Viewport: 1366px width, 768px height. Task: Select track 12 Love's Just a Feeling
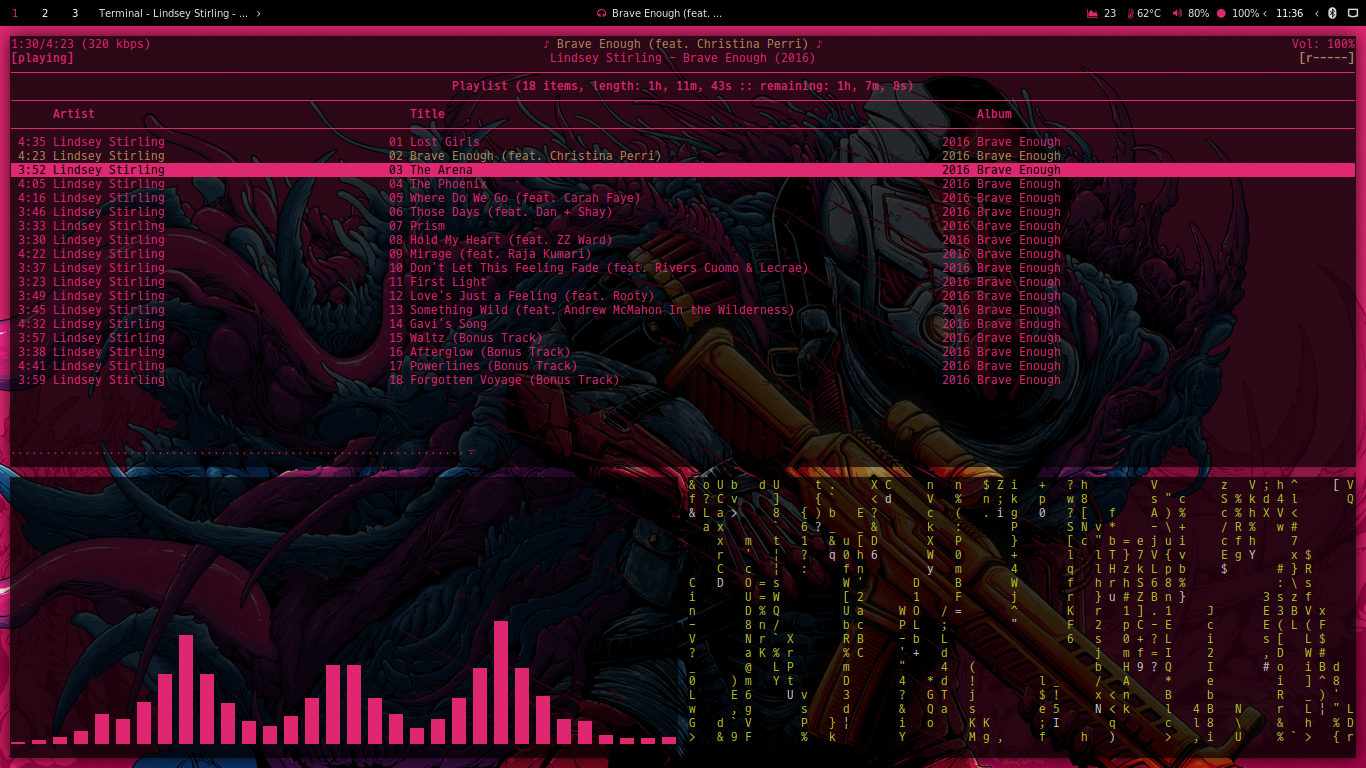point(683,296)
